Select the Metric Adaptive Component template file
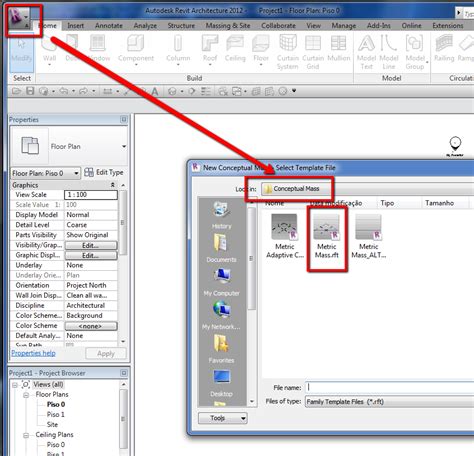The width and height of the screenshot is (474, 456). pos(285,237)
